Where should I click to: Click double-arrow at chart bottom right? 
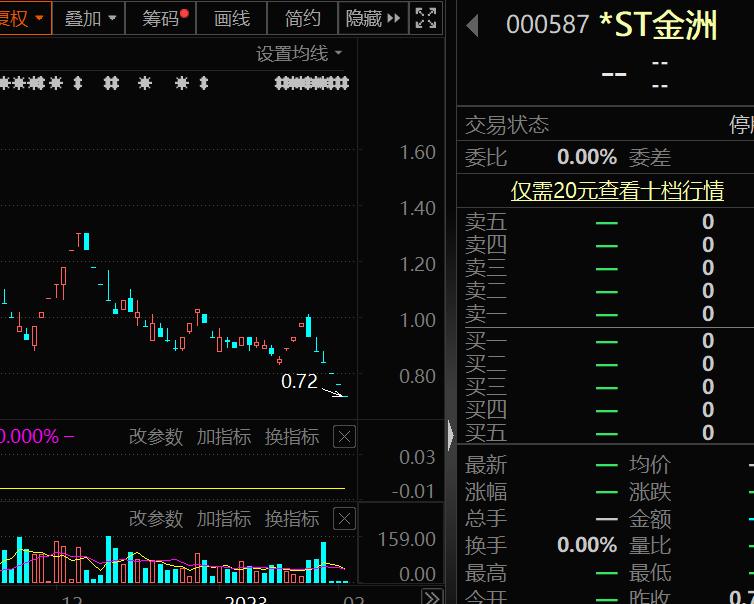(x=432, y=597)
